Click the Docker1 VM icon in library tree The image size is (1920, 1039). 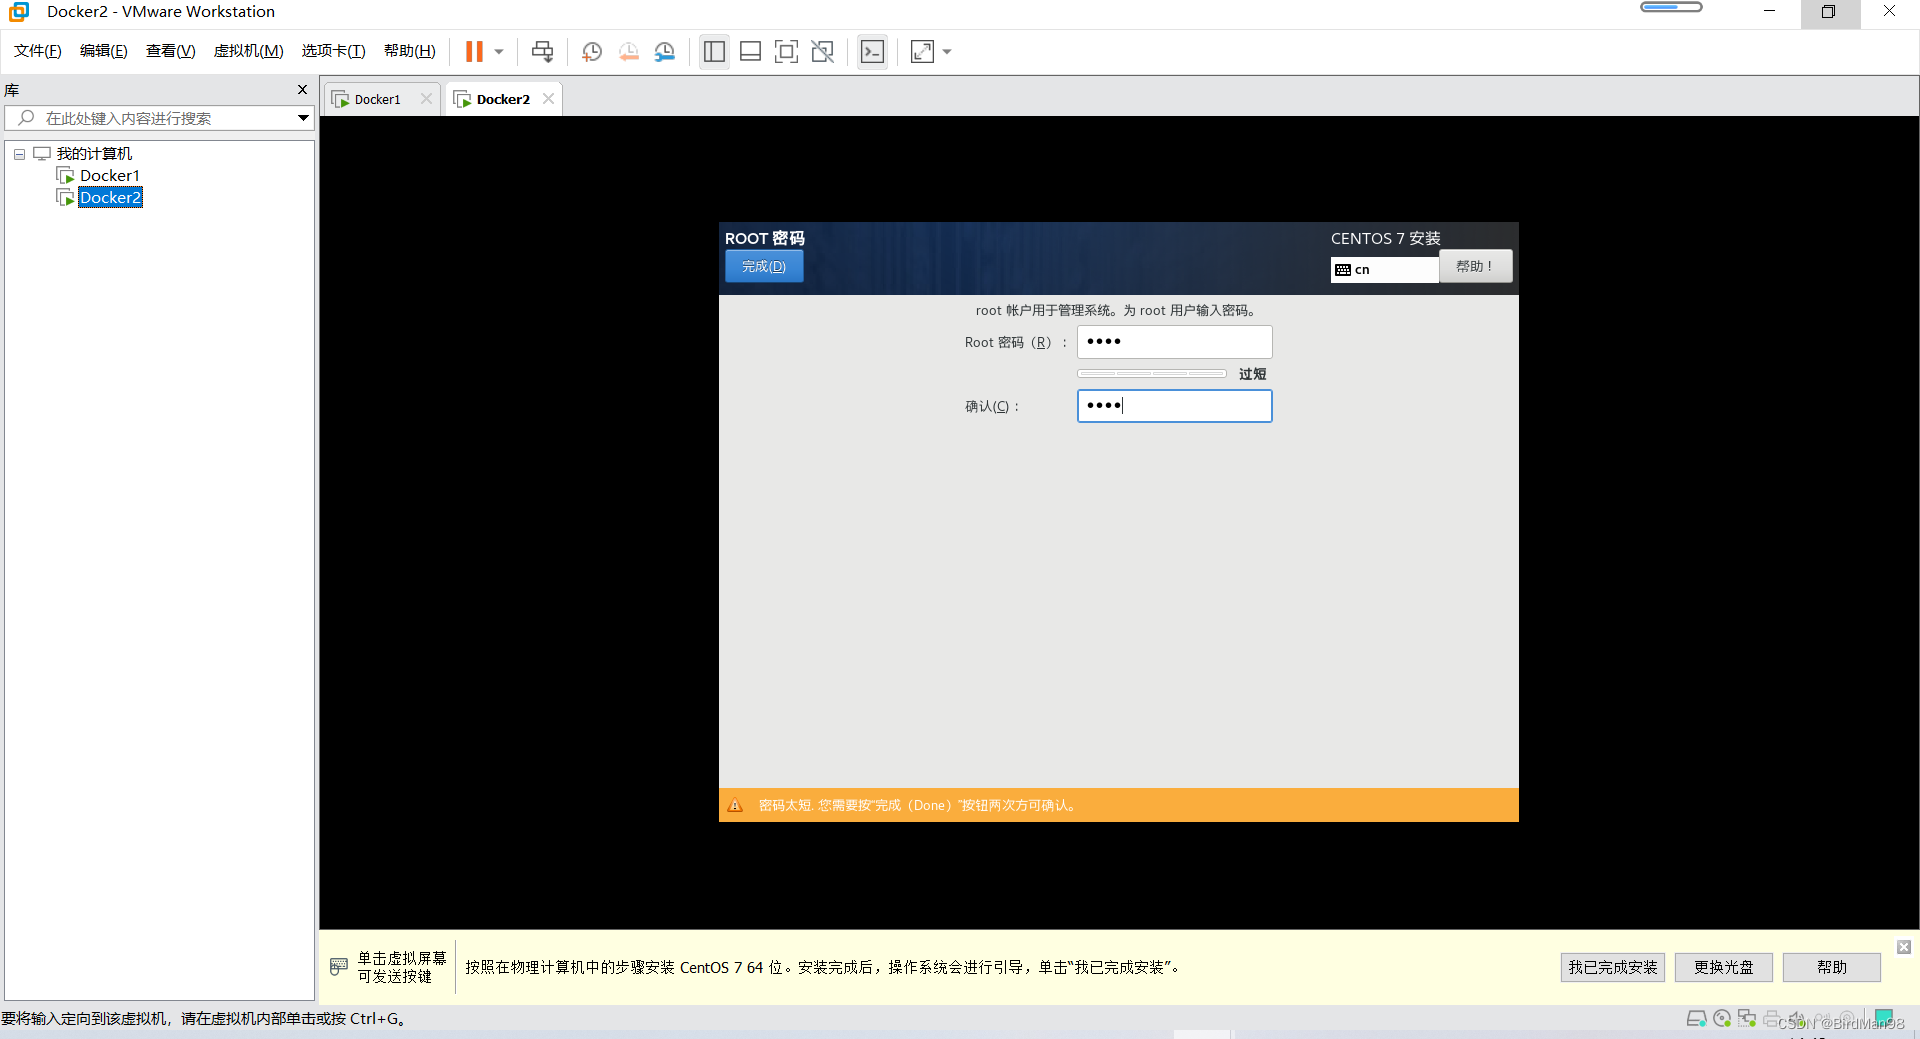click(x=66, y=176)
